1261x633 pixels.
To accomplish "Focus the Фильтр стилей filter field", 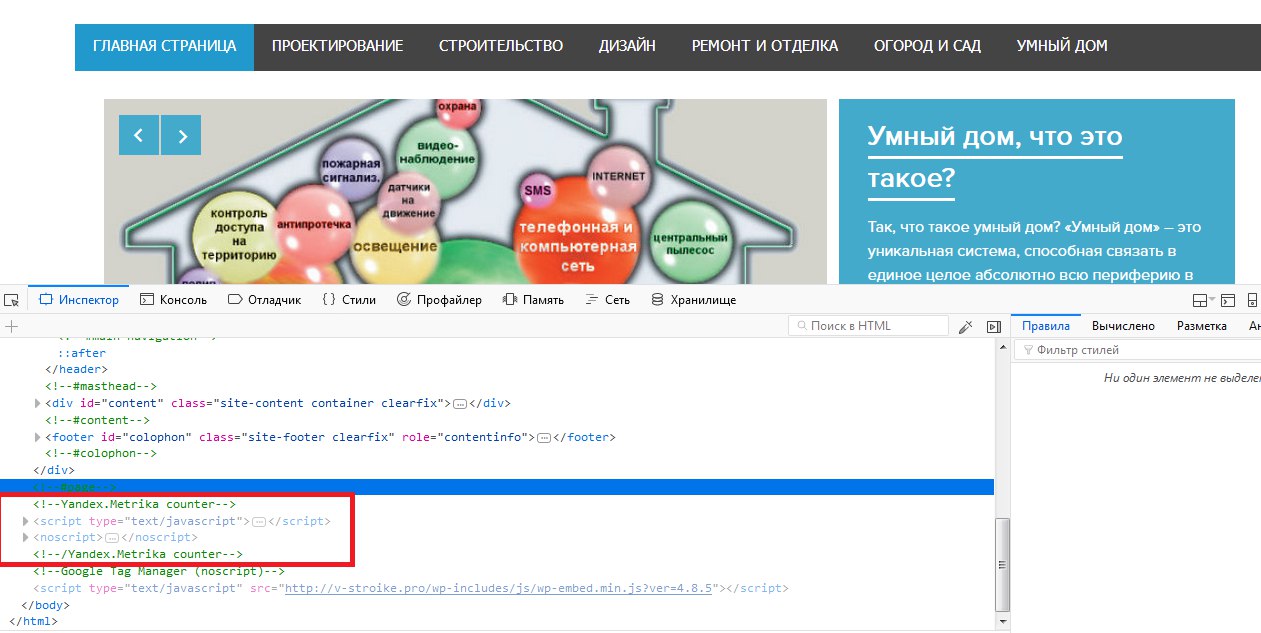I will click(x=1140, y=350).
